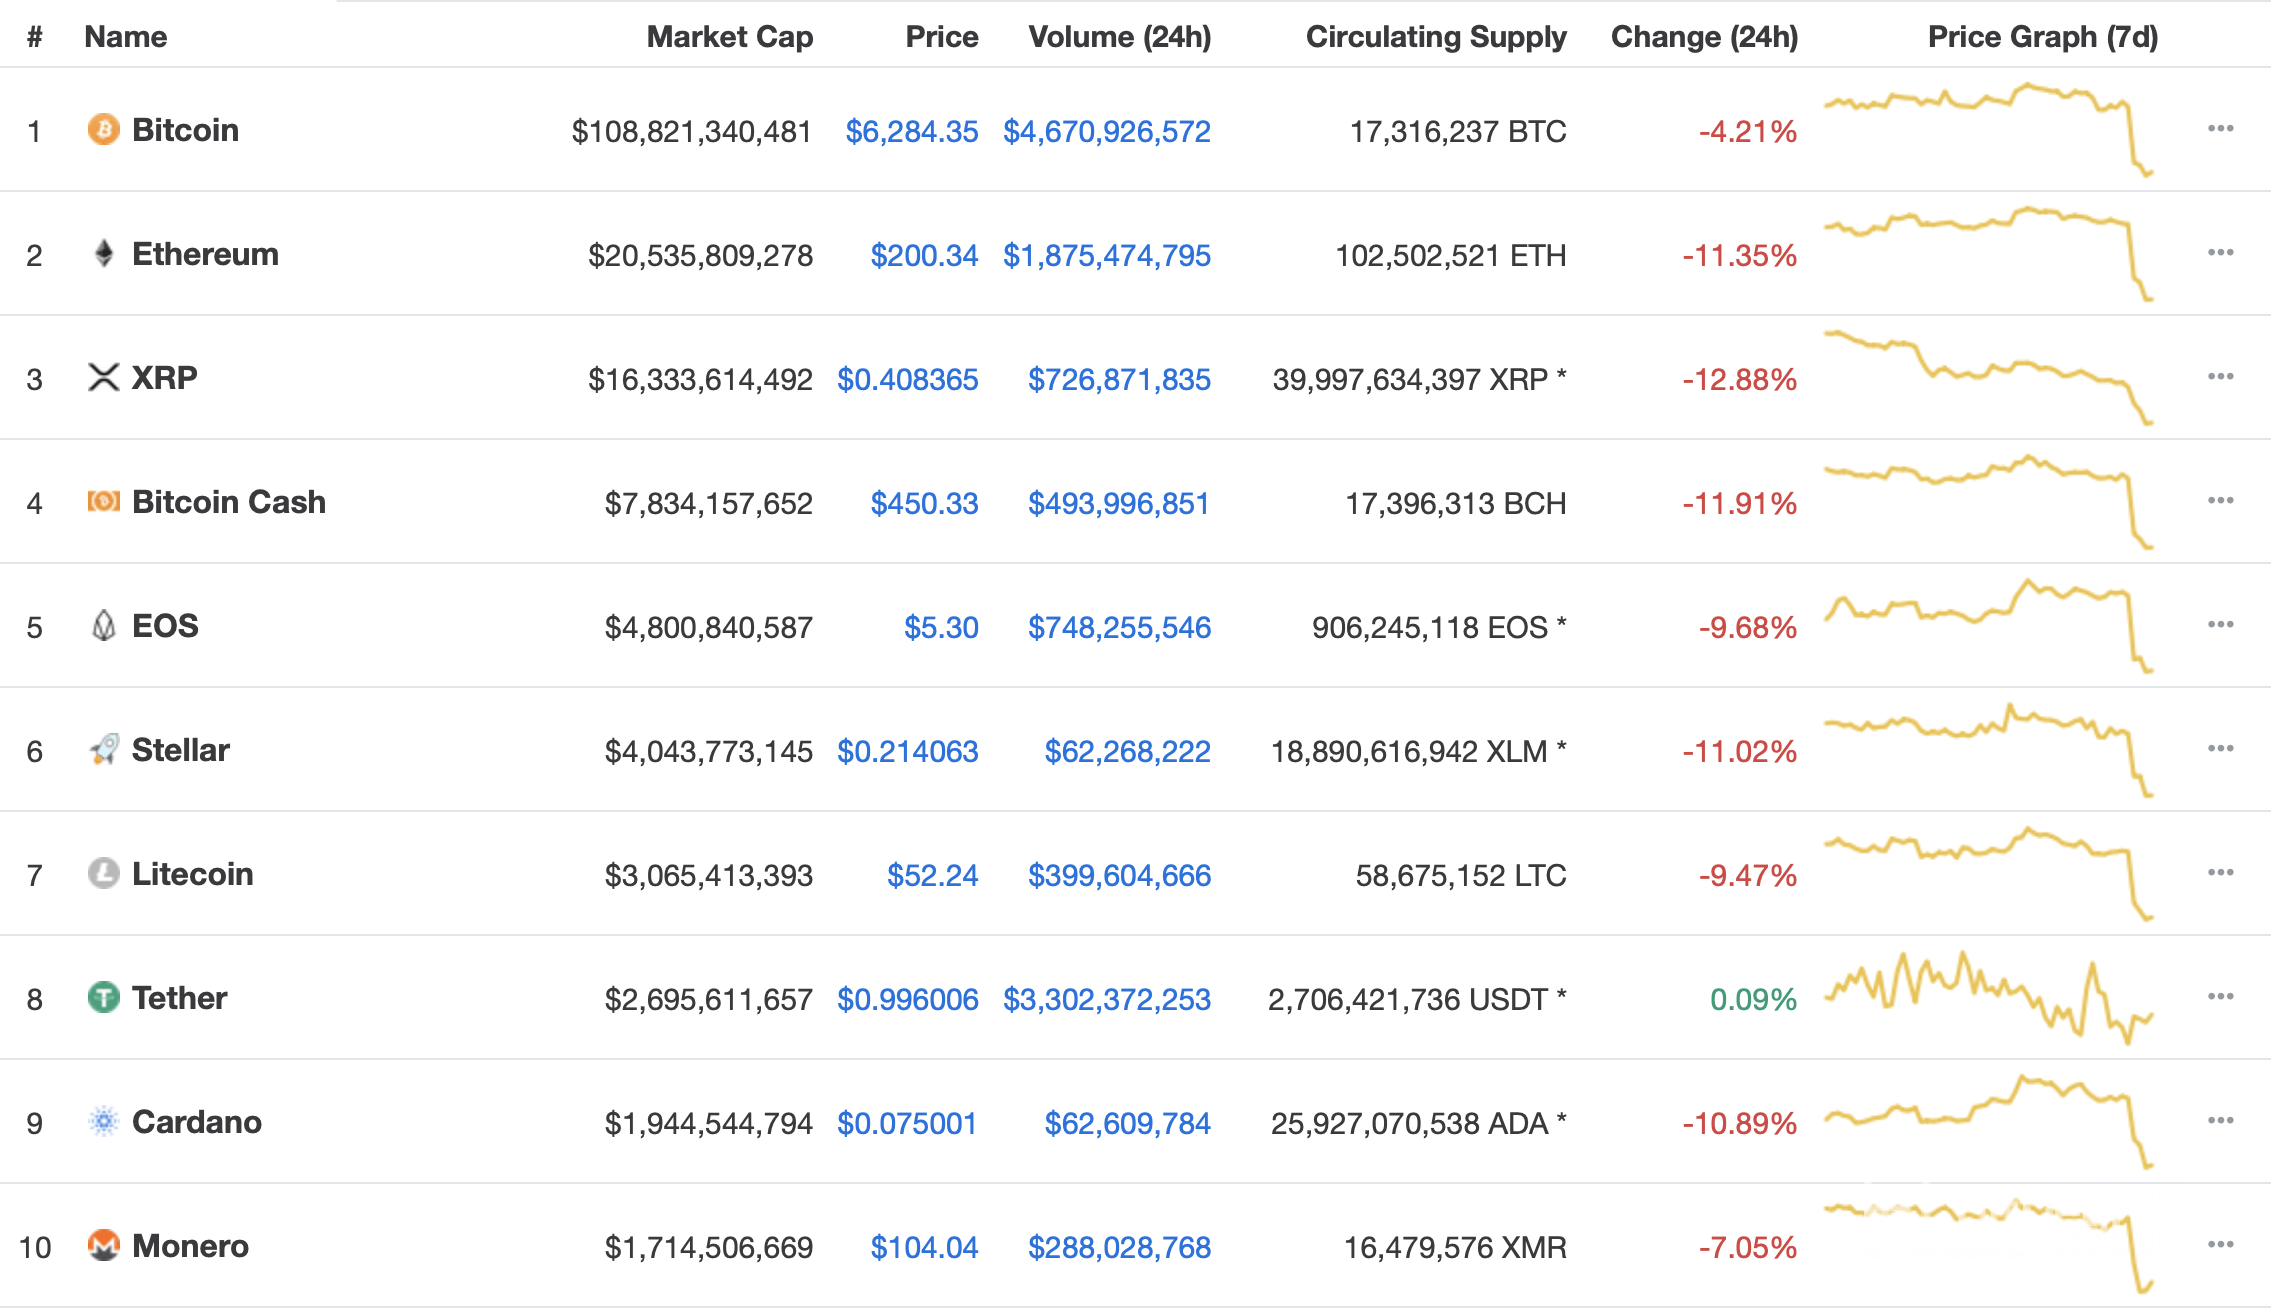This screenshot has height=1310, width=2272.
Task: Click Cardano market cap $1,944,544,794
Action: point(708,1123)
